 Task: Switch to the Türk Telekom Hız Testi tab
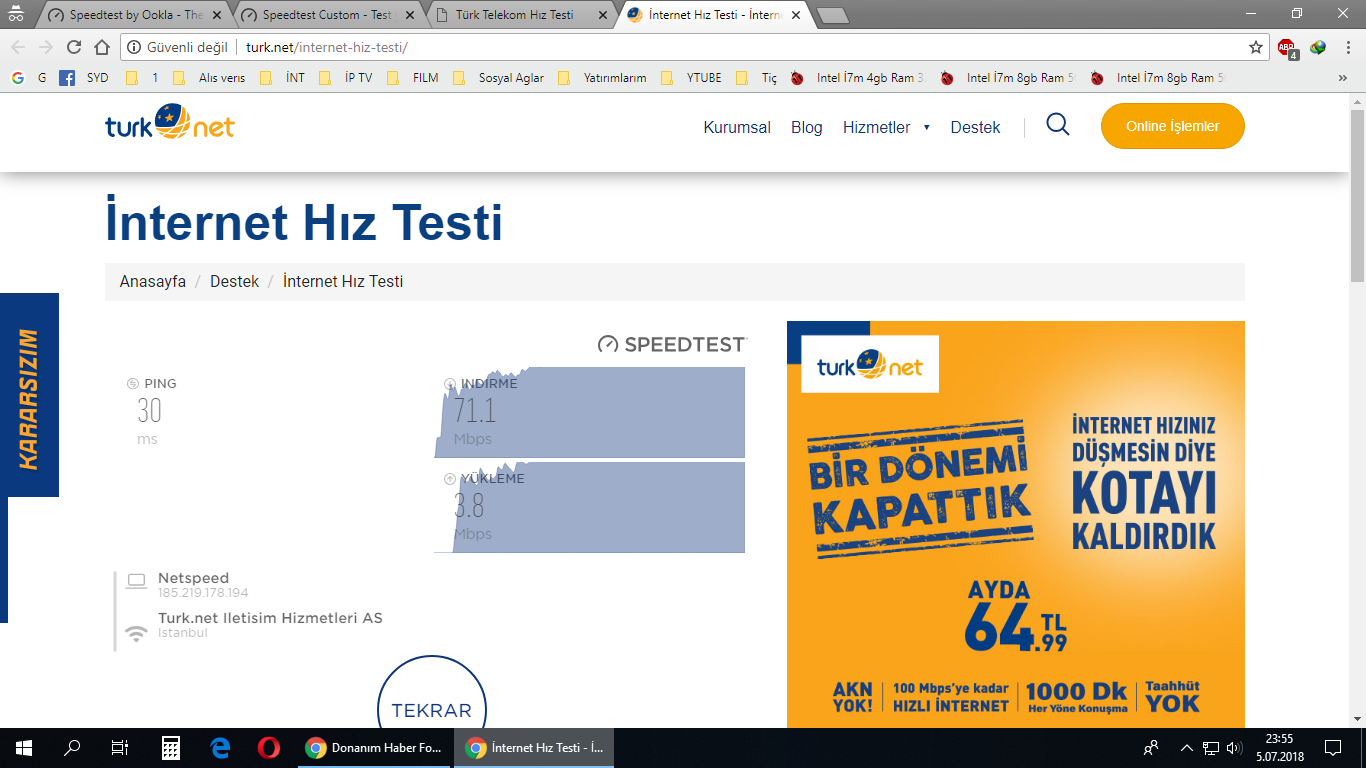click(520, 15)
